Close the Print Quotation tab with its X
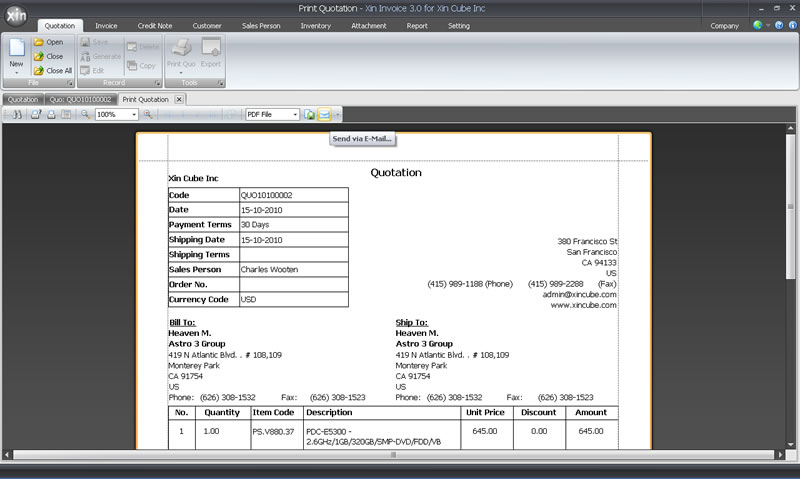The image size is (800, 479). tap(179, 99)
